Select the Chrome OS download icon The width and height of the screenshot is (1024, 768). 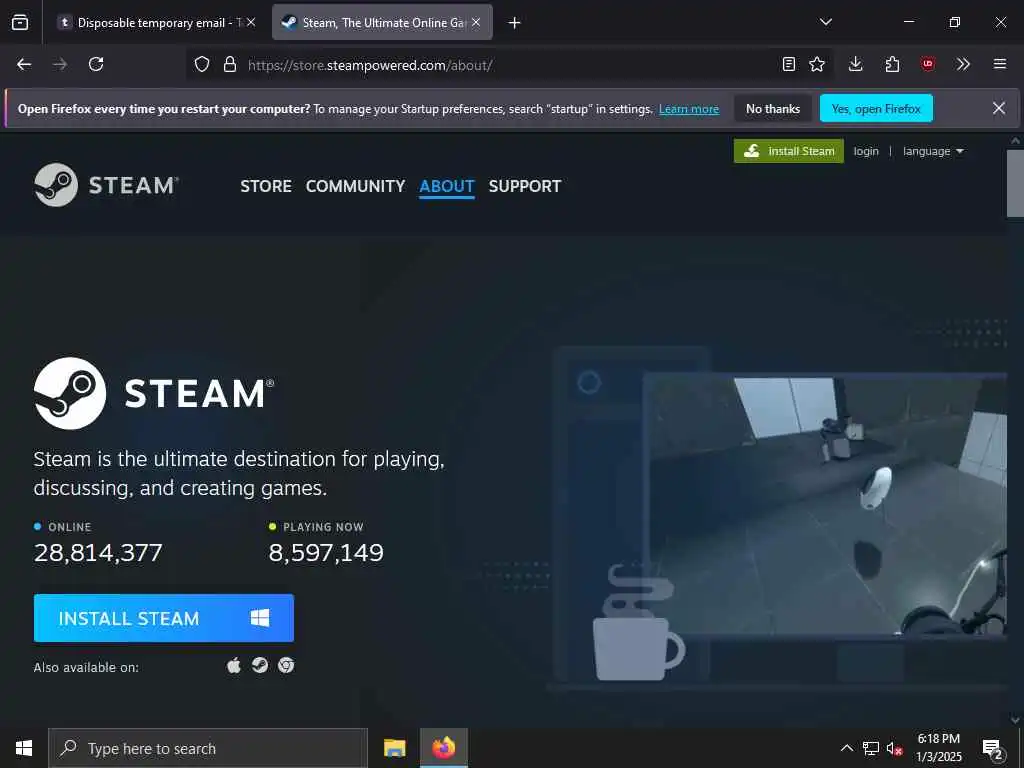coord(286,665)
